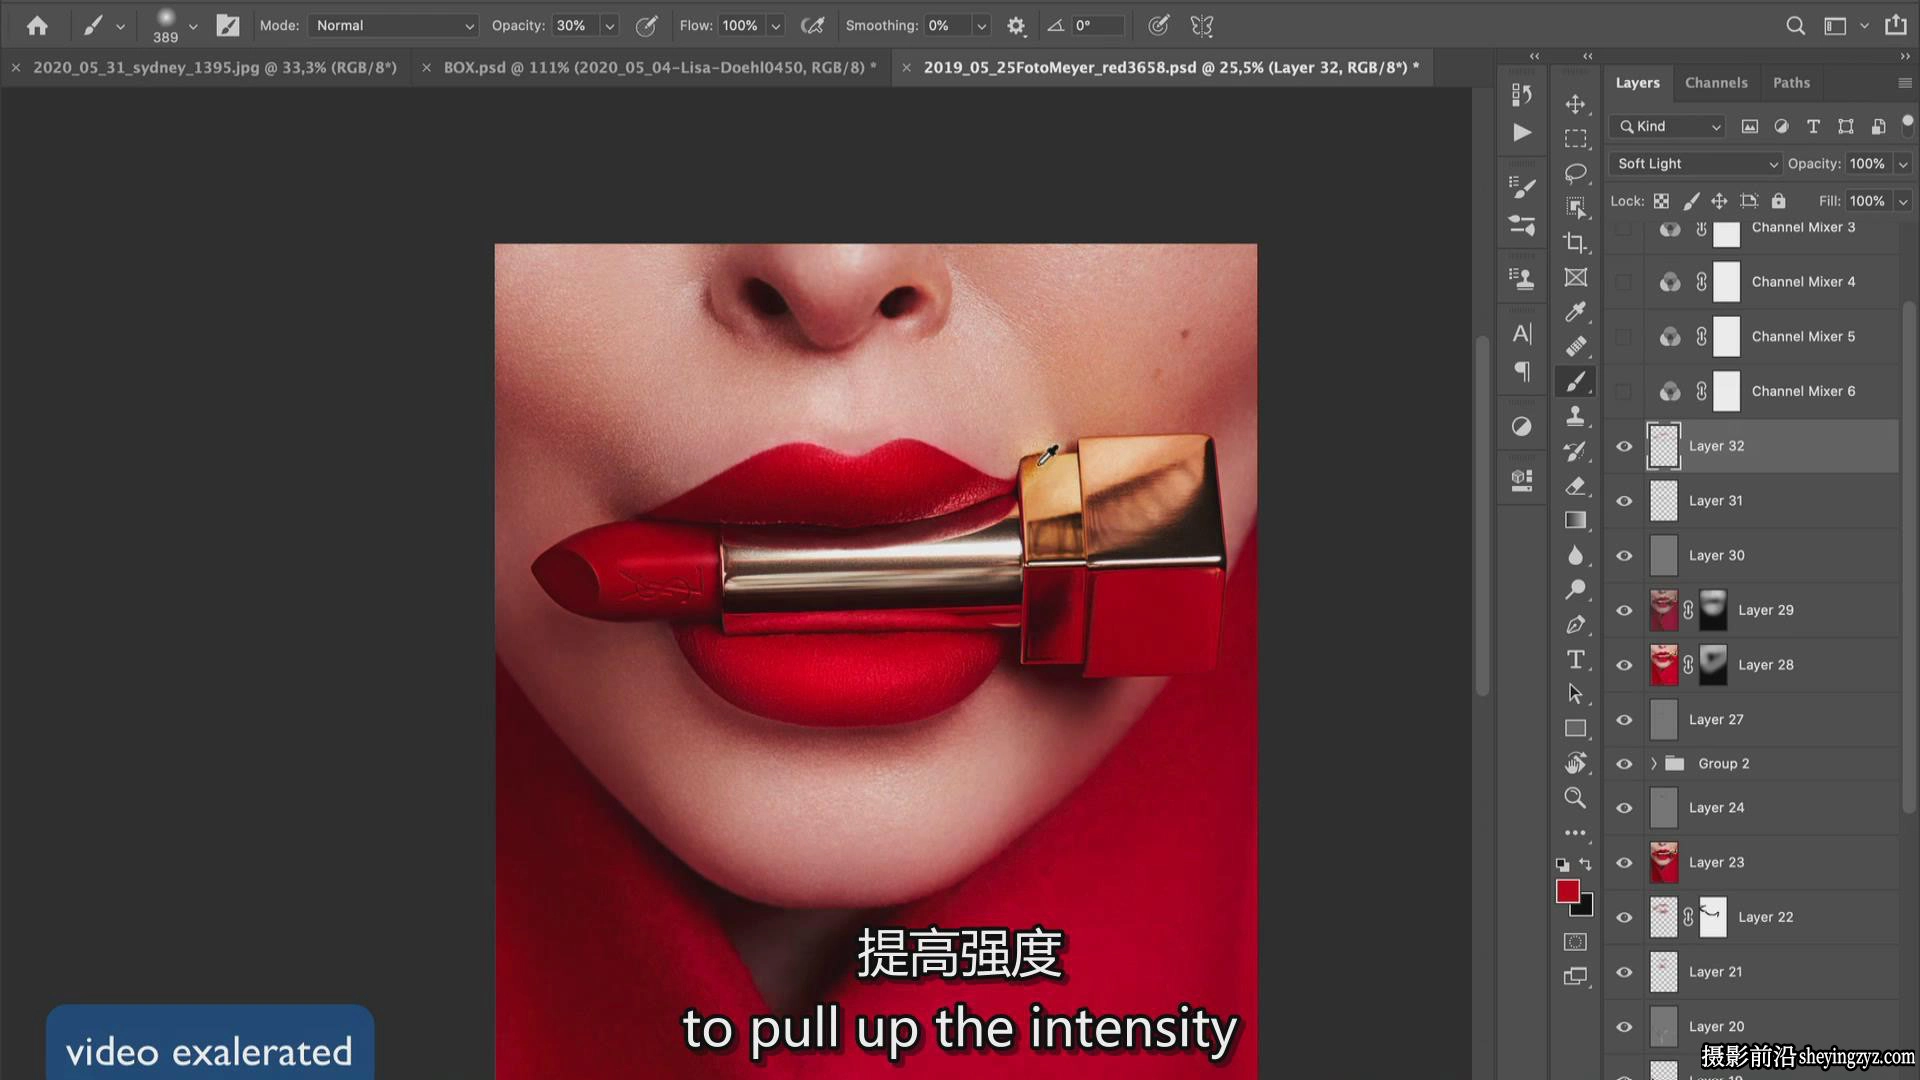Switch to the Channels tab
The height and width of the screenshot is (1080, 1920).
click(1716, 83)
